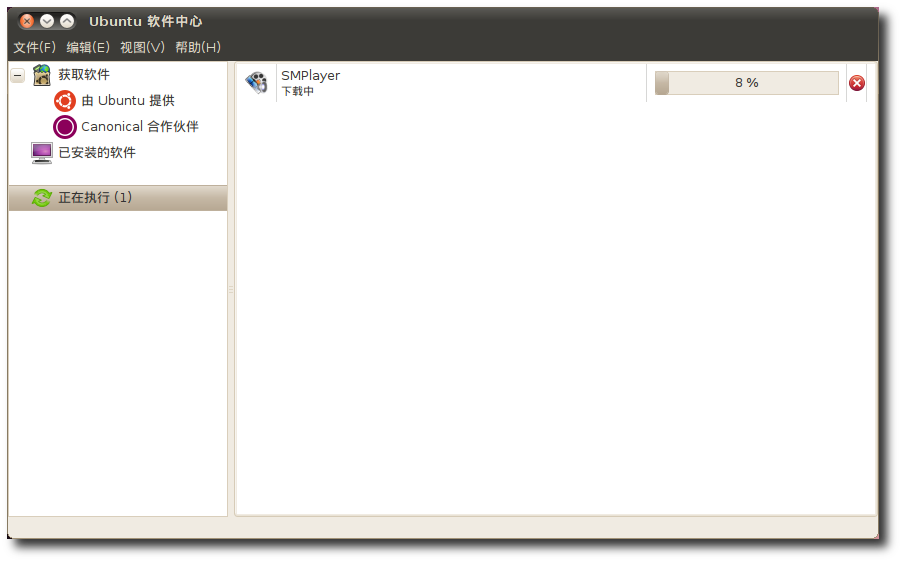Screen dimensions: 902x562
Task: Open the 文件(F) menu
Action: 35,47
